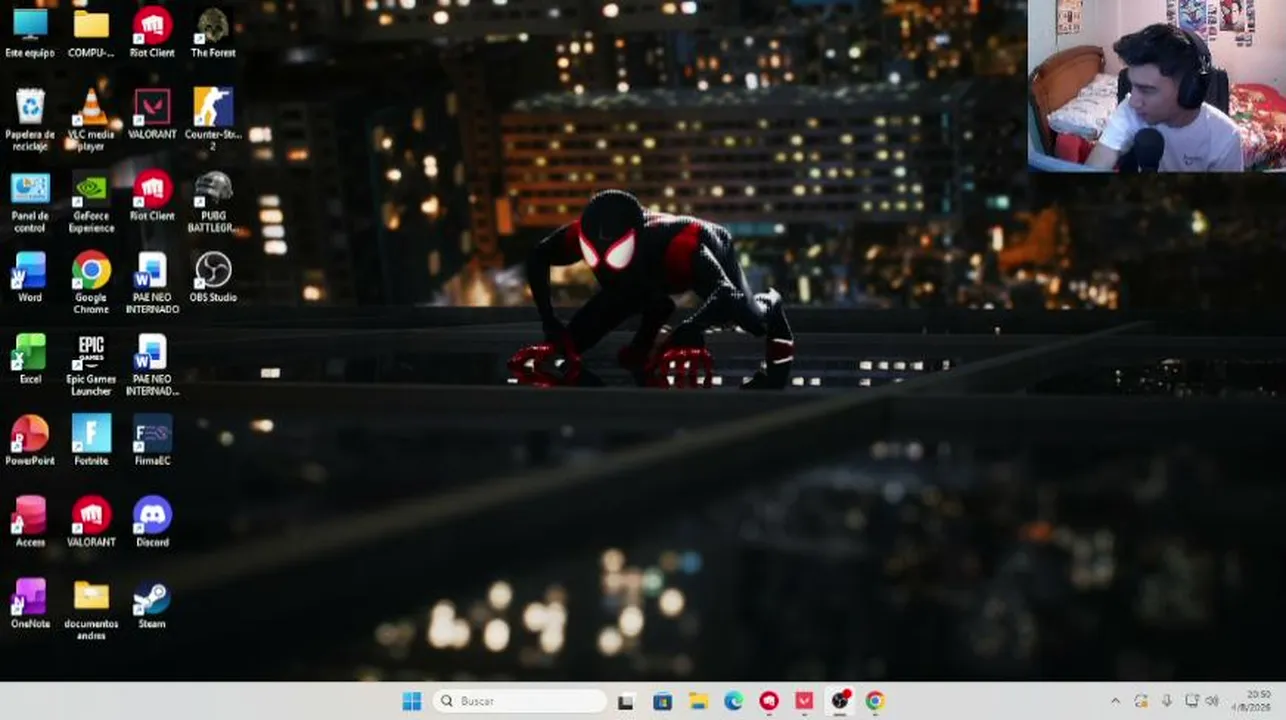The width and height of the screenshot is (1286, 720).
Task: Select the Excel desktop shortcut
Action: click(30, 359)
